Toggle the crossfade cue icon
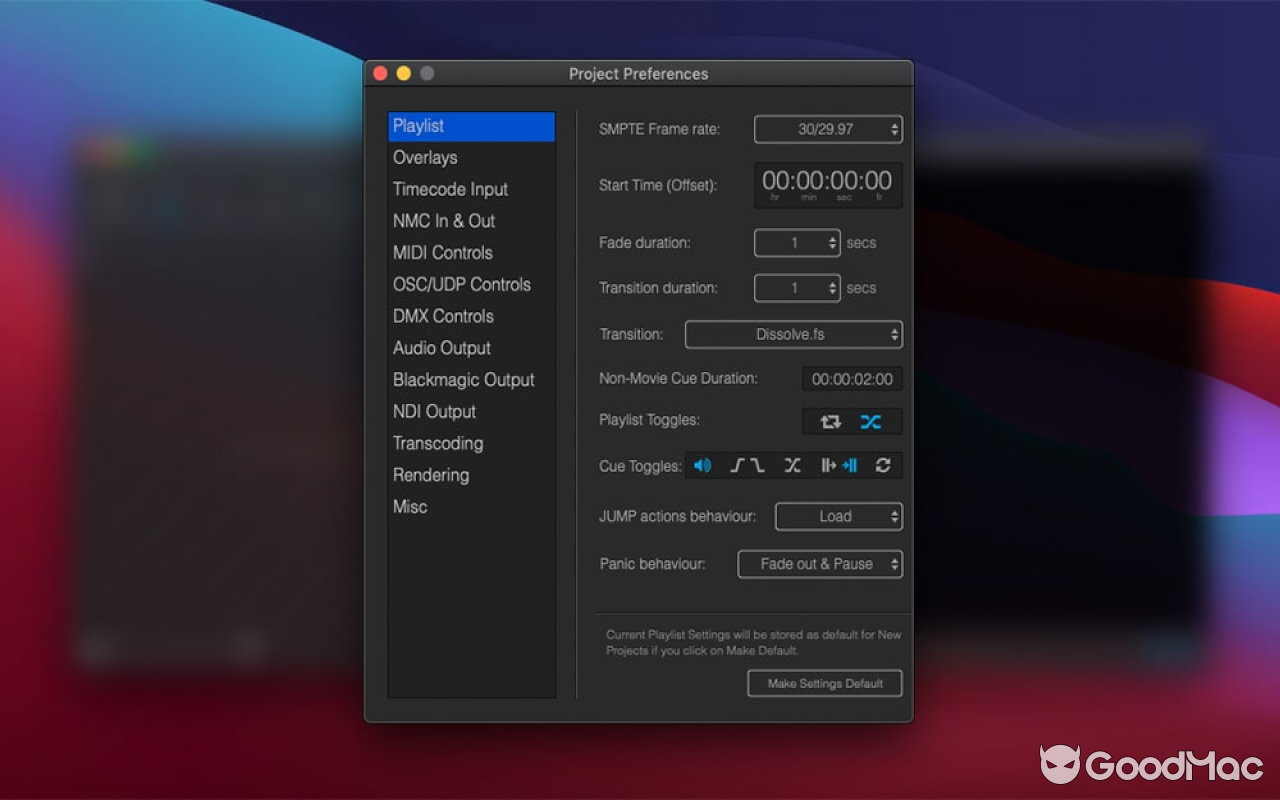The image size is (1280, 800). coord(791,465)
